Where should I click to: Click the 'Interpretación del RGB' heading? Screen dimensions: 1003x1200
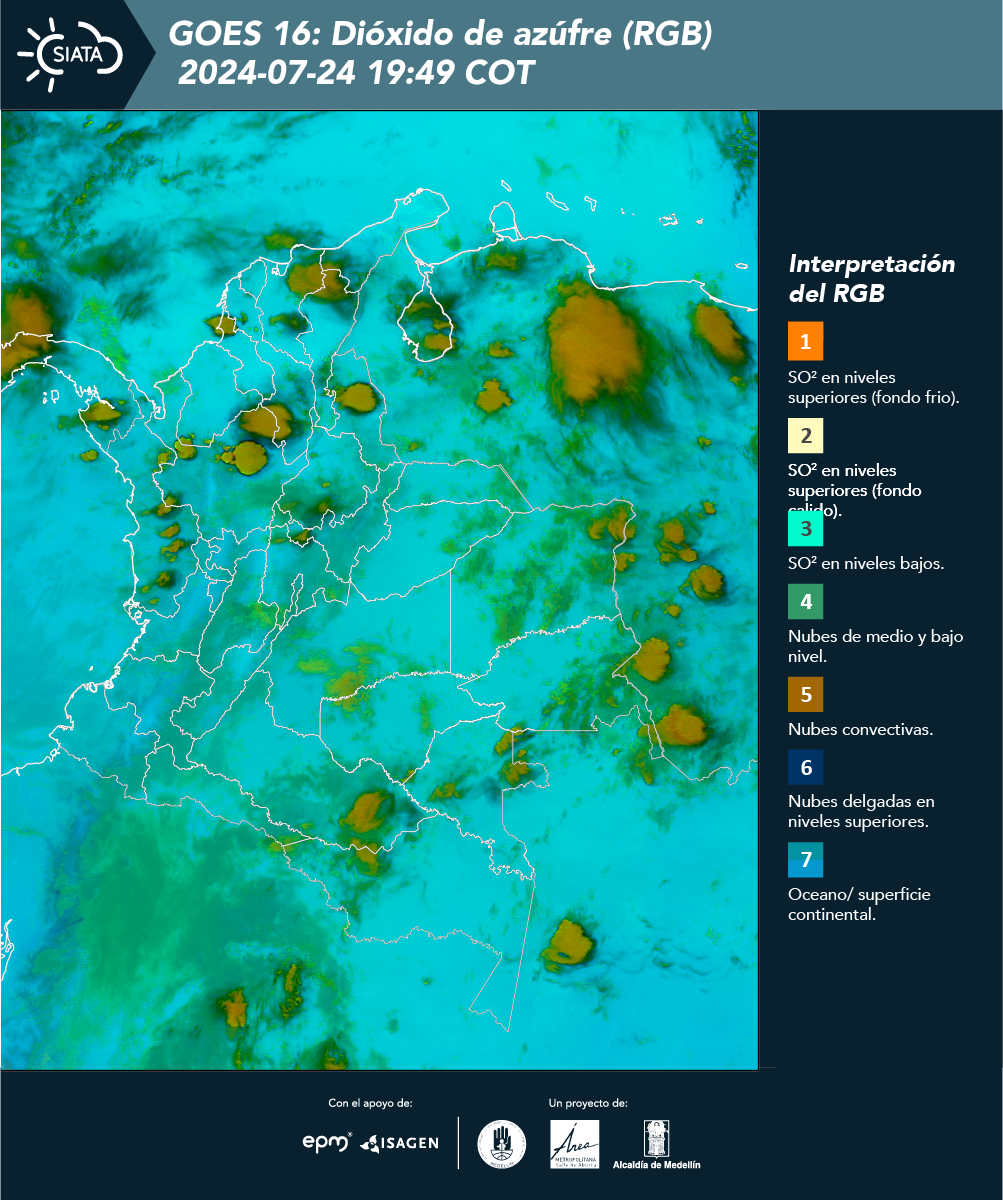[x=872, y=279]
